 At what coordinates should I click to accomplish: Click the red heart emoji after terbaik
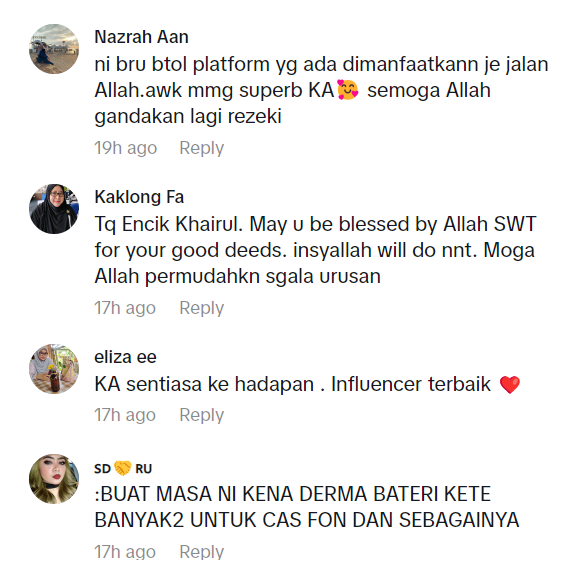coord(510,384)
